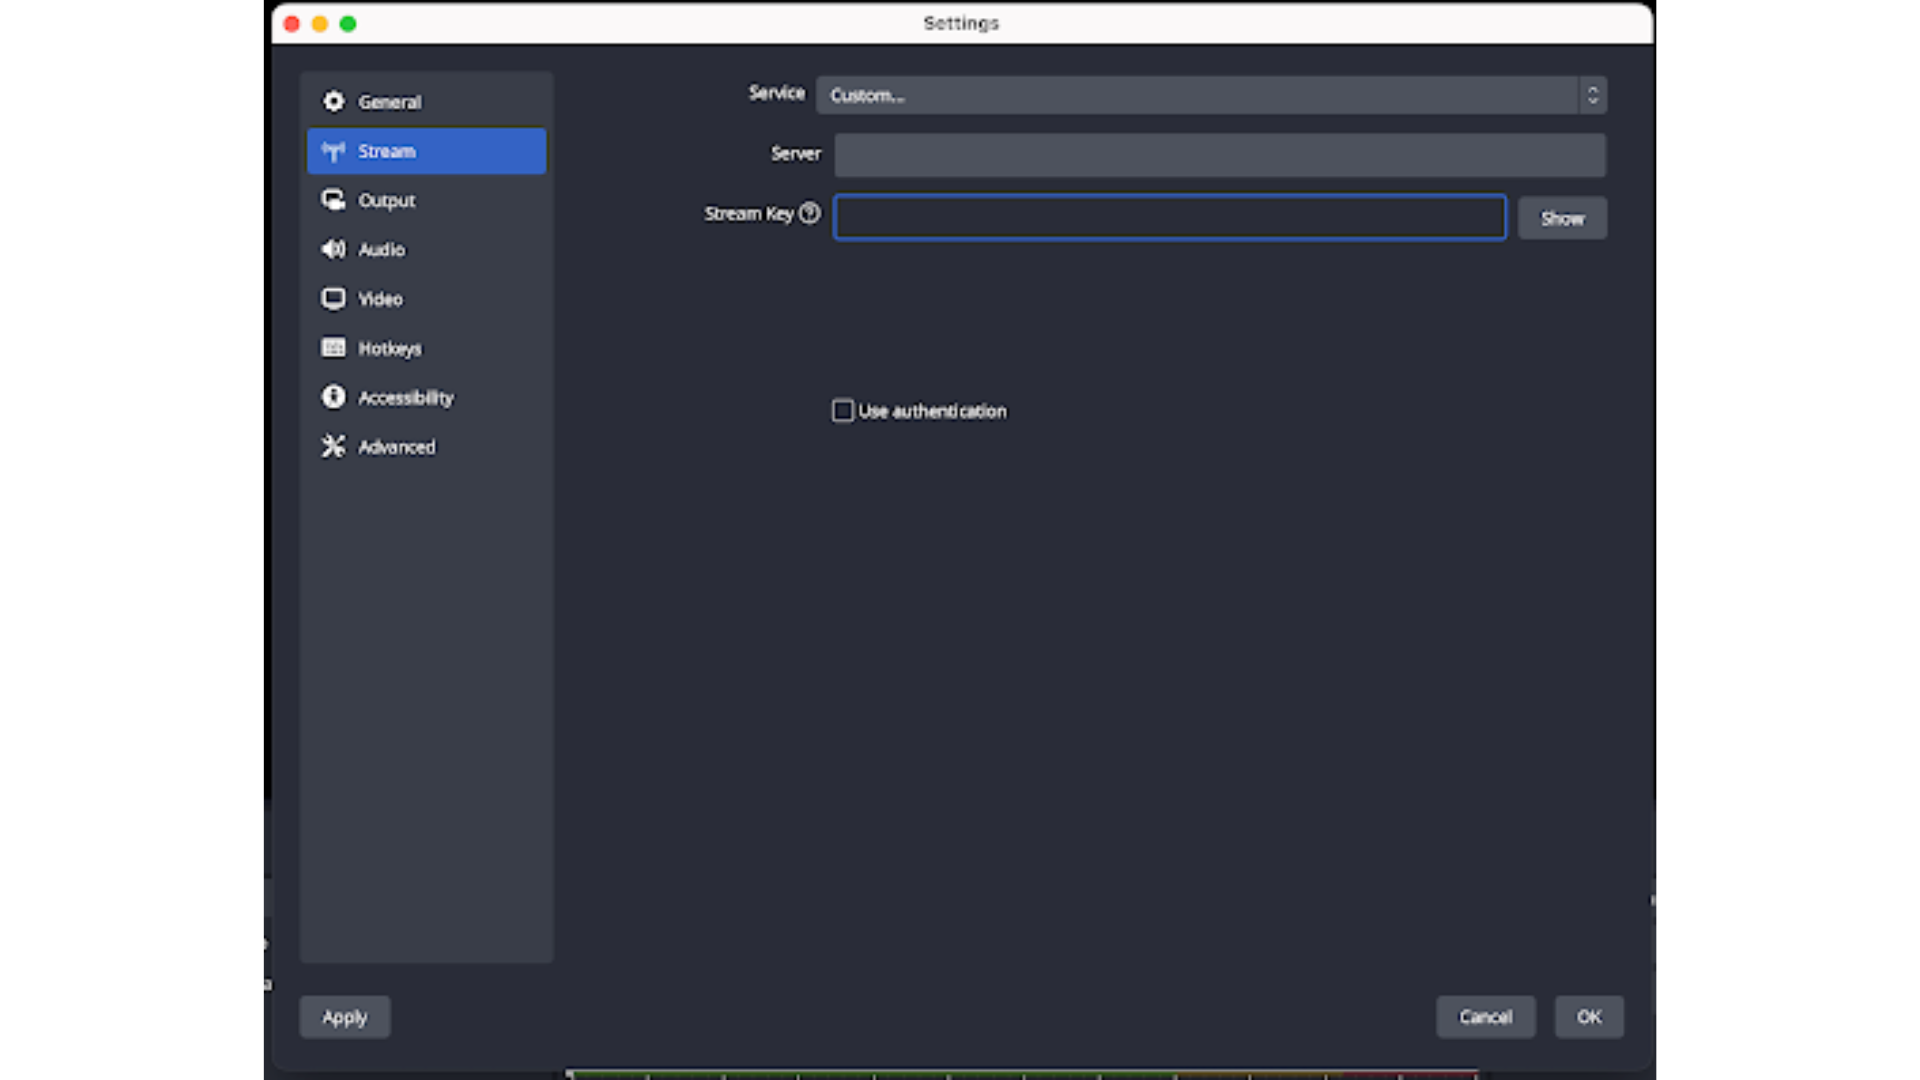This screenshot has height=1080, width=1920.
Task: Click the Advanced tools icon
Action: (x=333, y=446)
